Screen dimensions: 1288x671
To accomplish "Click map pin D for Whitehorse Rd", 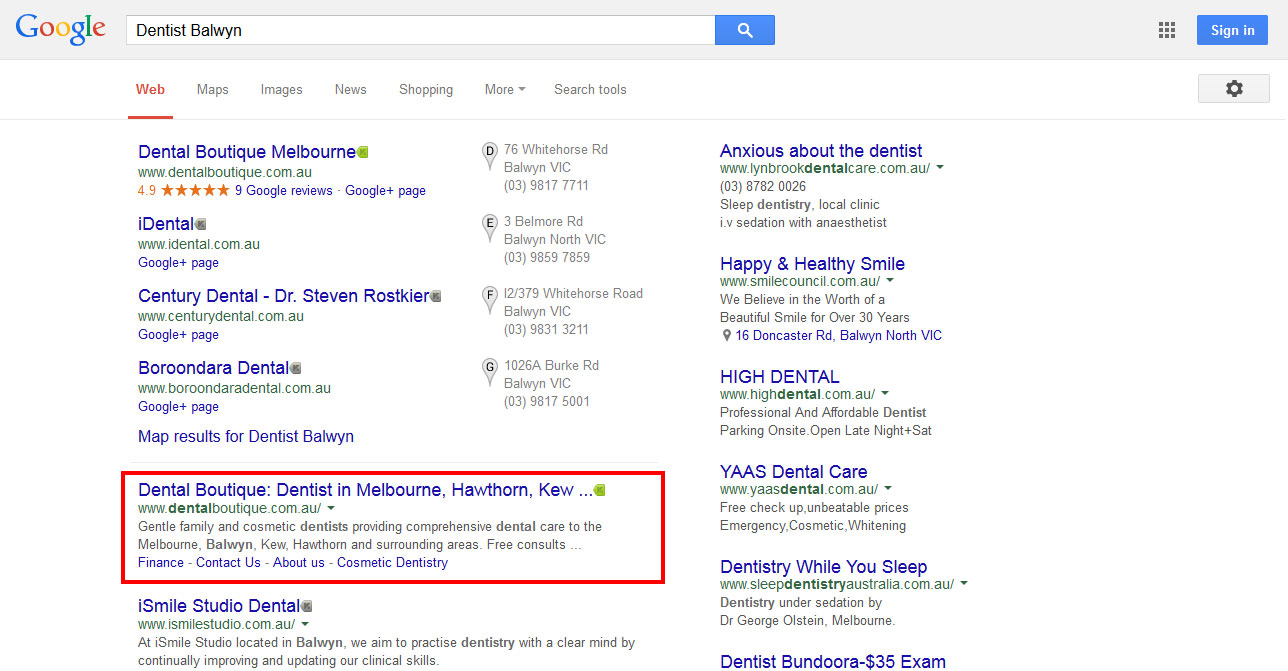I will click(490, 155).
